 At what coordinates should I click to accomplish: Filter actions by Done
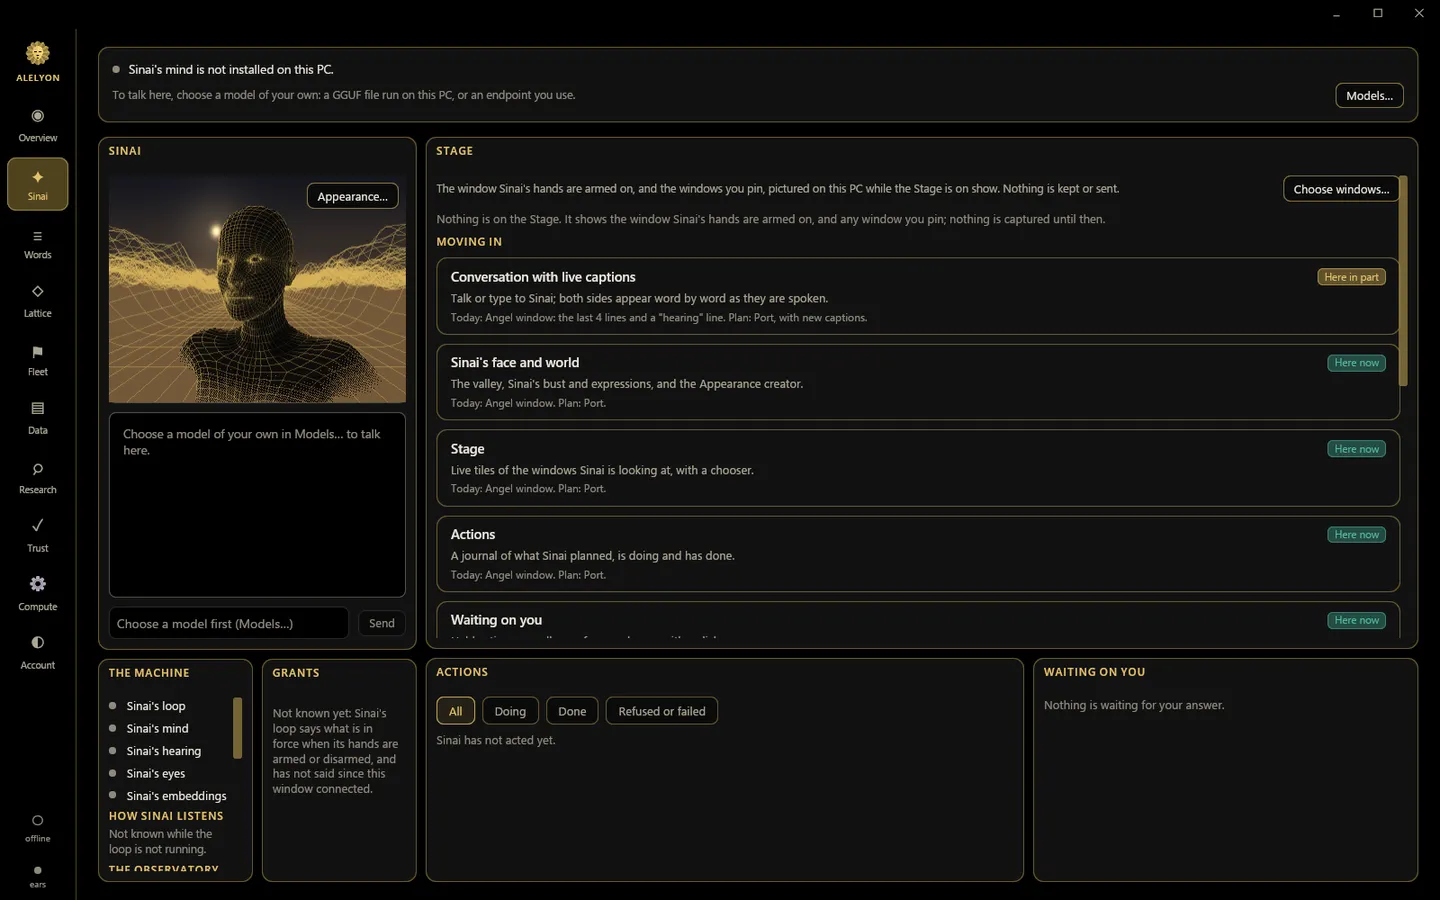pyautogui.click(x=572, y=711)
